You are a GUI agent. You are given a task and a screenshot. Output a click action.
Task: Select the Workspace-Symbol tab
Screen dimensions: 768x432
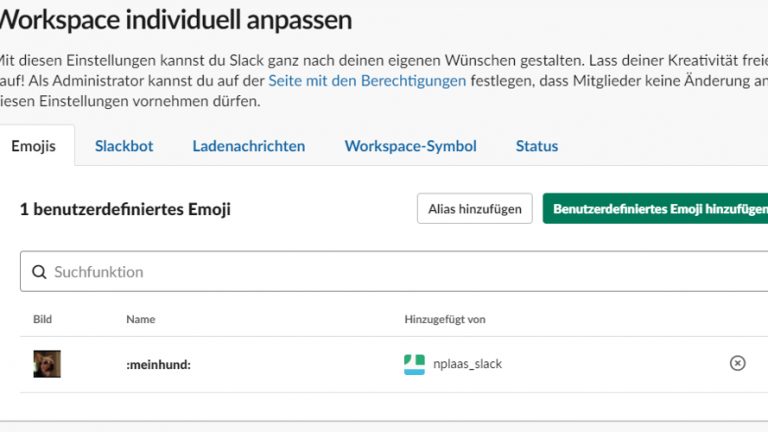pyautogui.click(x=410, y=146)
